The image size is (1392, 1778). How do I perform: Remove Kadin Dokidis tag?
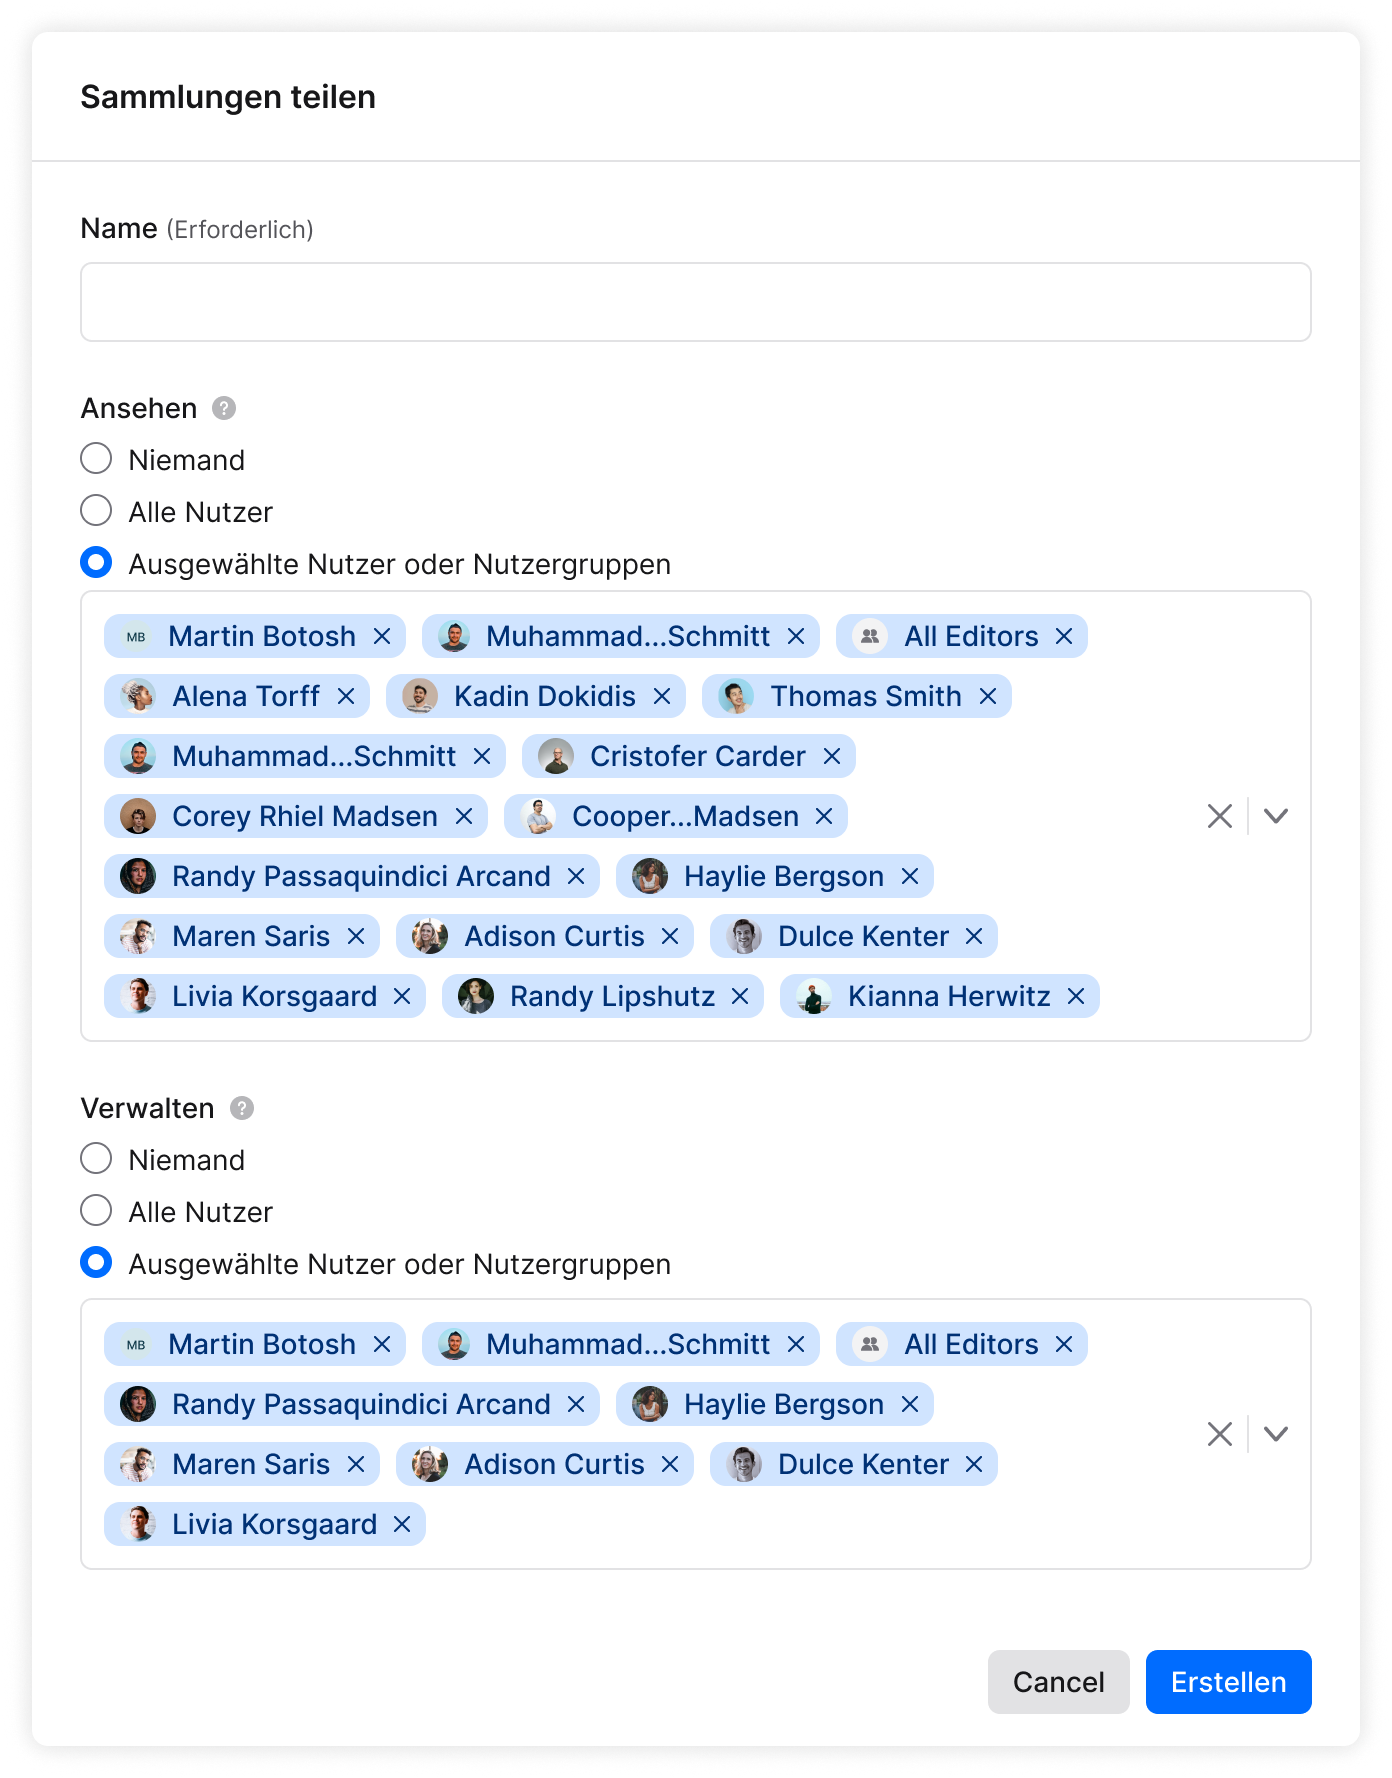[662, 696]
